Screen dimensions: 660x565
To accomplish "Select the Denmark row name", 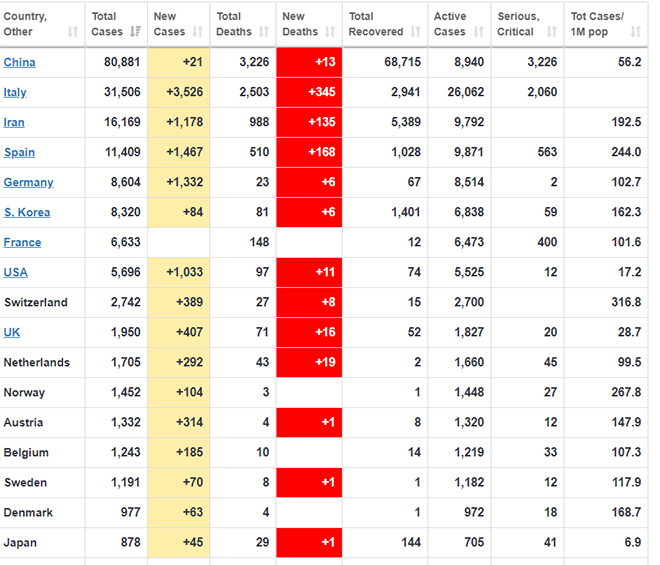I will [28, 512].
